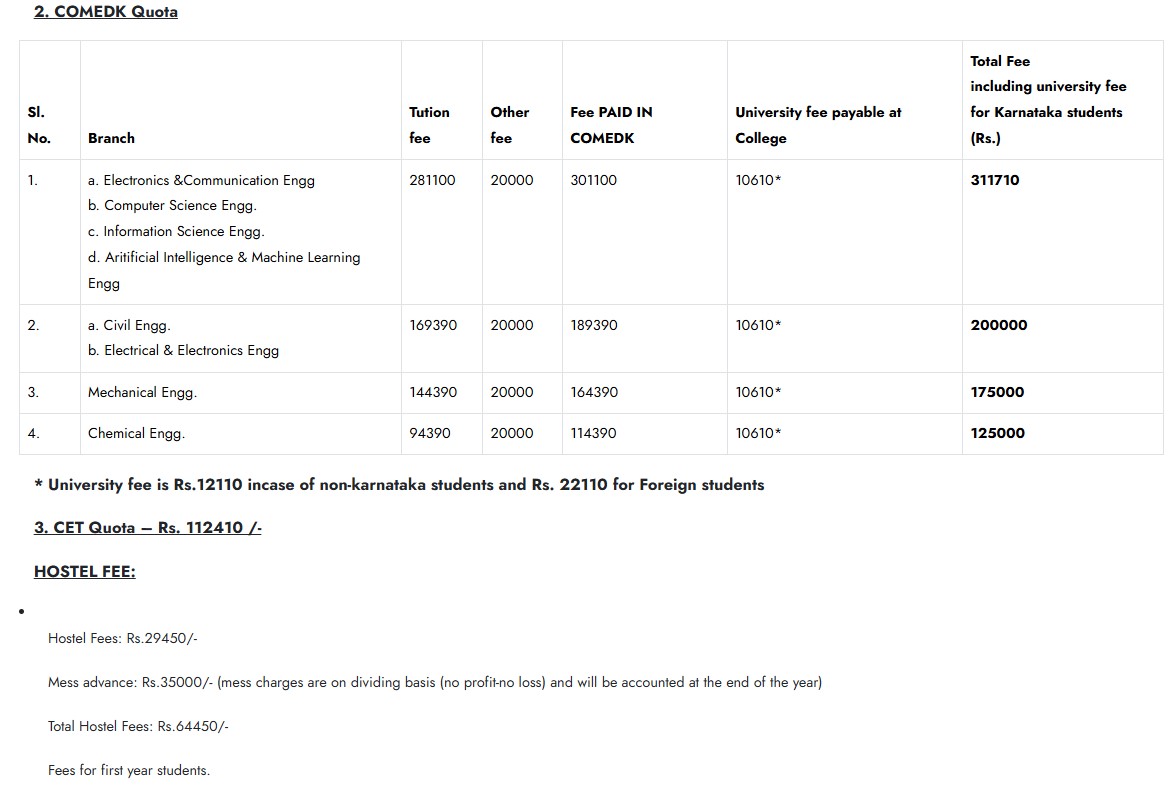
Task: Select the "Fee PAID IN COMEDK" column header
Action: [611, 125]
